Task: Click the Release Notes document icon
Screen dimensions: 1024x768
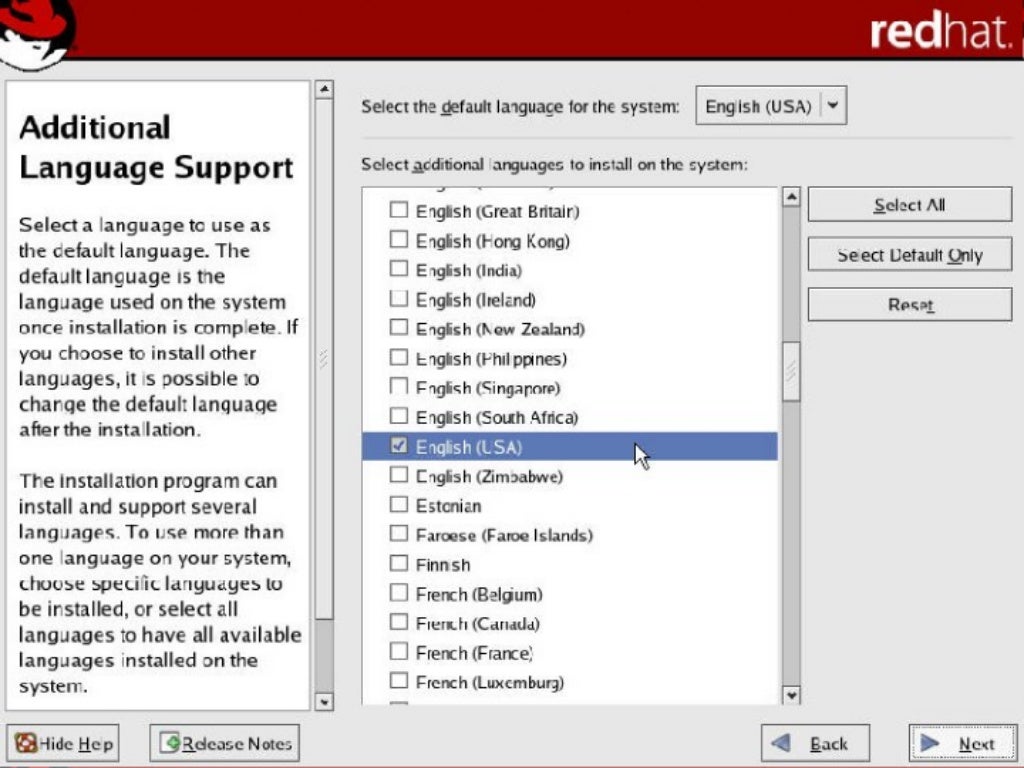Action: click(x=170, y=743)
